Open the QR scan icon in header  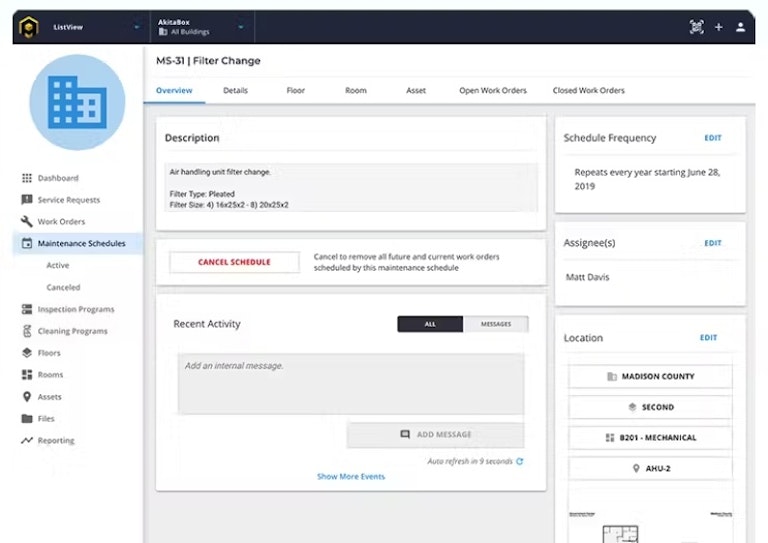(x=696, y=27)
